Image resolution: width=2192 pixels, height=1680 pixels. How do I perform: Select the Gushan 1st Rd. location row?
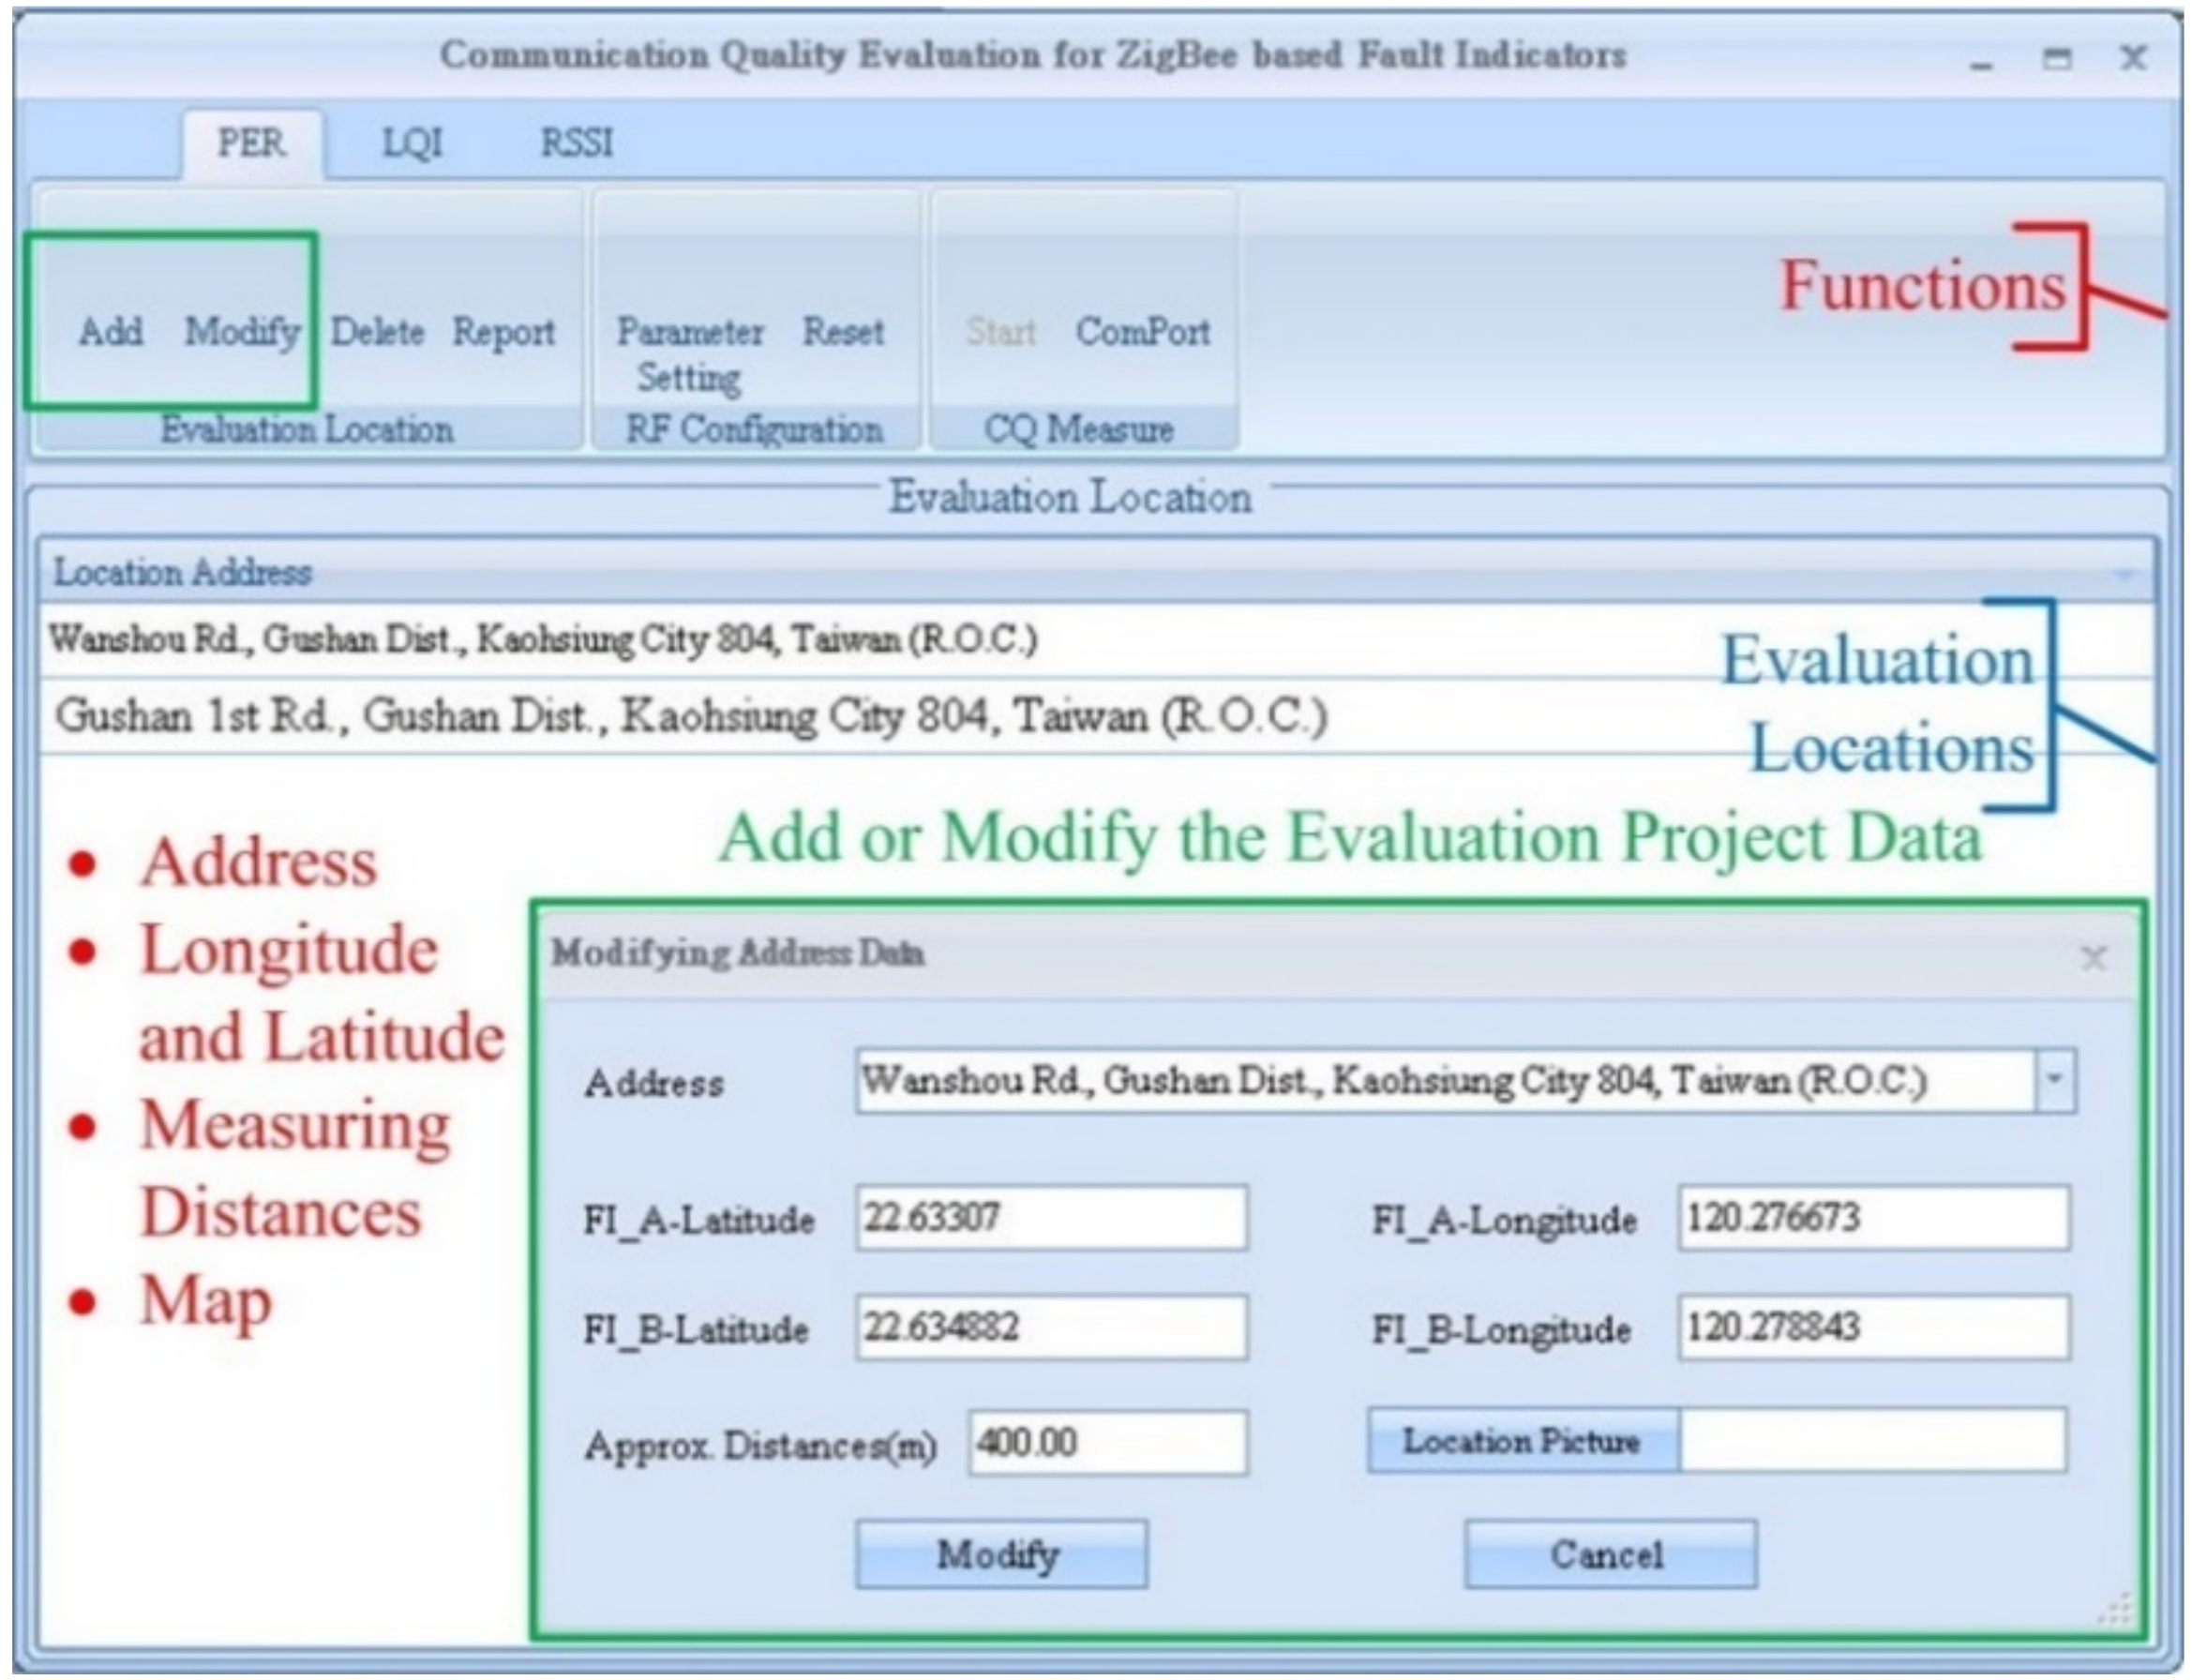click(x=690, y=716)
